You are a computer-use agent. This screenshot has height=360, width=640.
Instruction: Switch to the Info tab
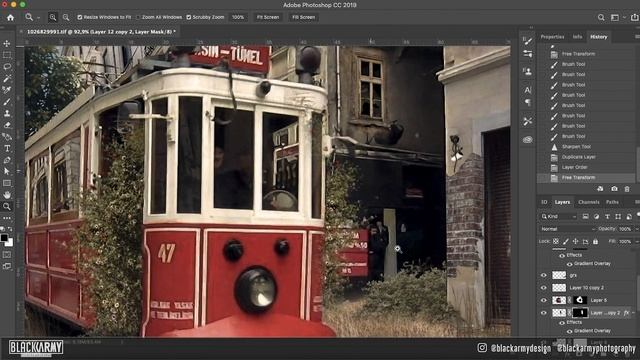coord(577,37)
